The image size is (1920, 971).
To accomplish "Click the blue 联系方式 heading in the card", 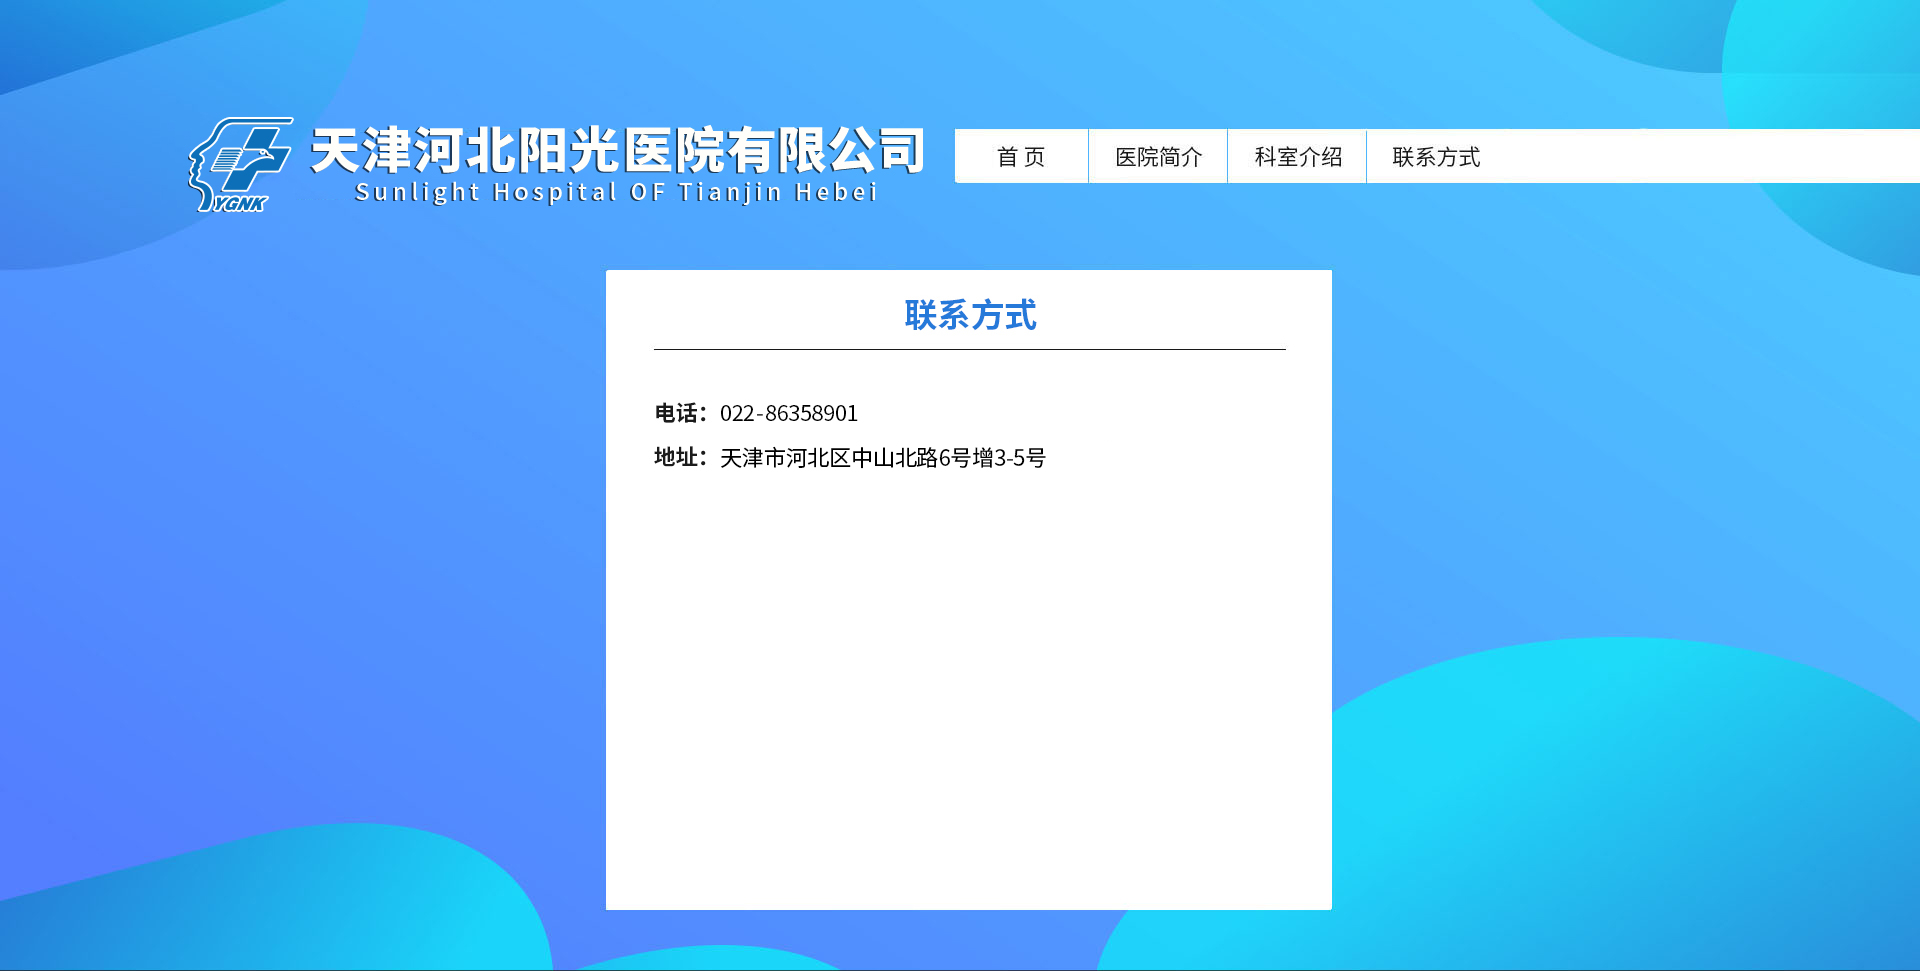I will (969, 315).
